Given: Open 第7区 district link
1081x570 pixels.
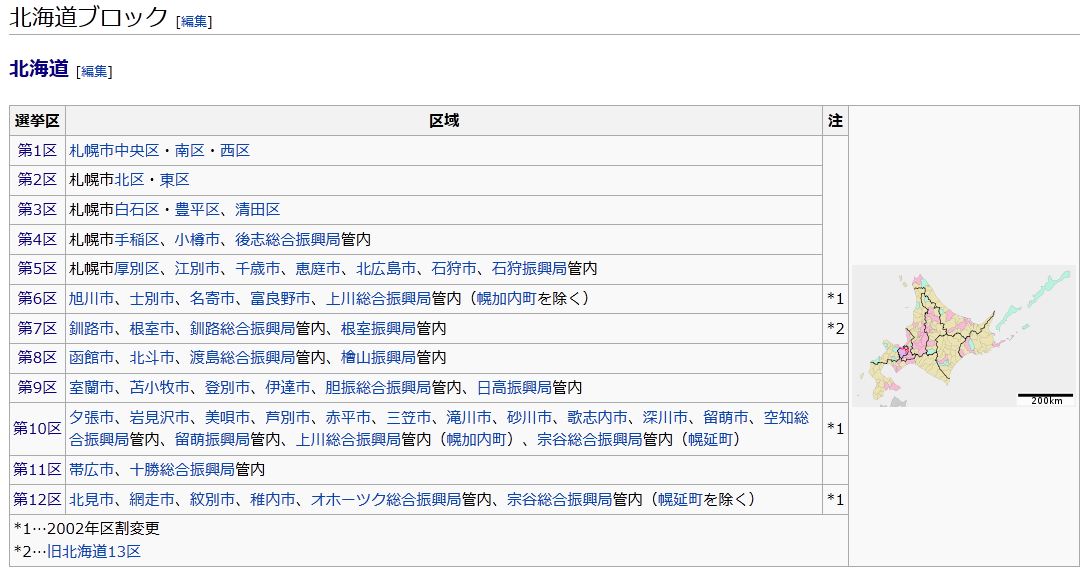Looking at the screenshot, I should 37,328.
